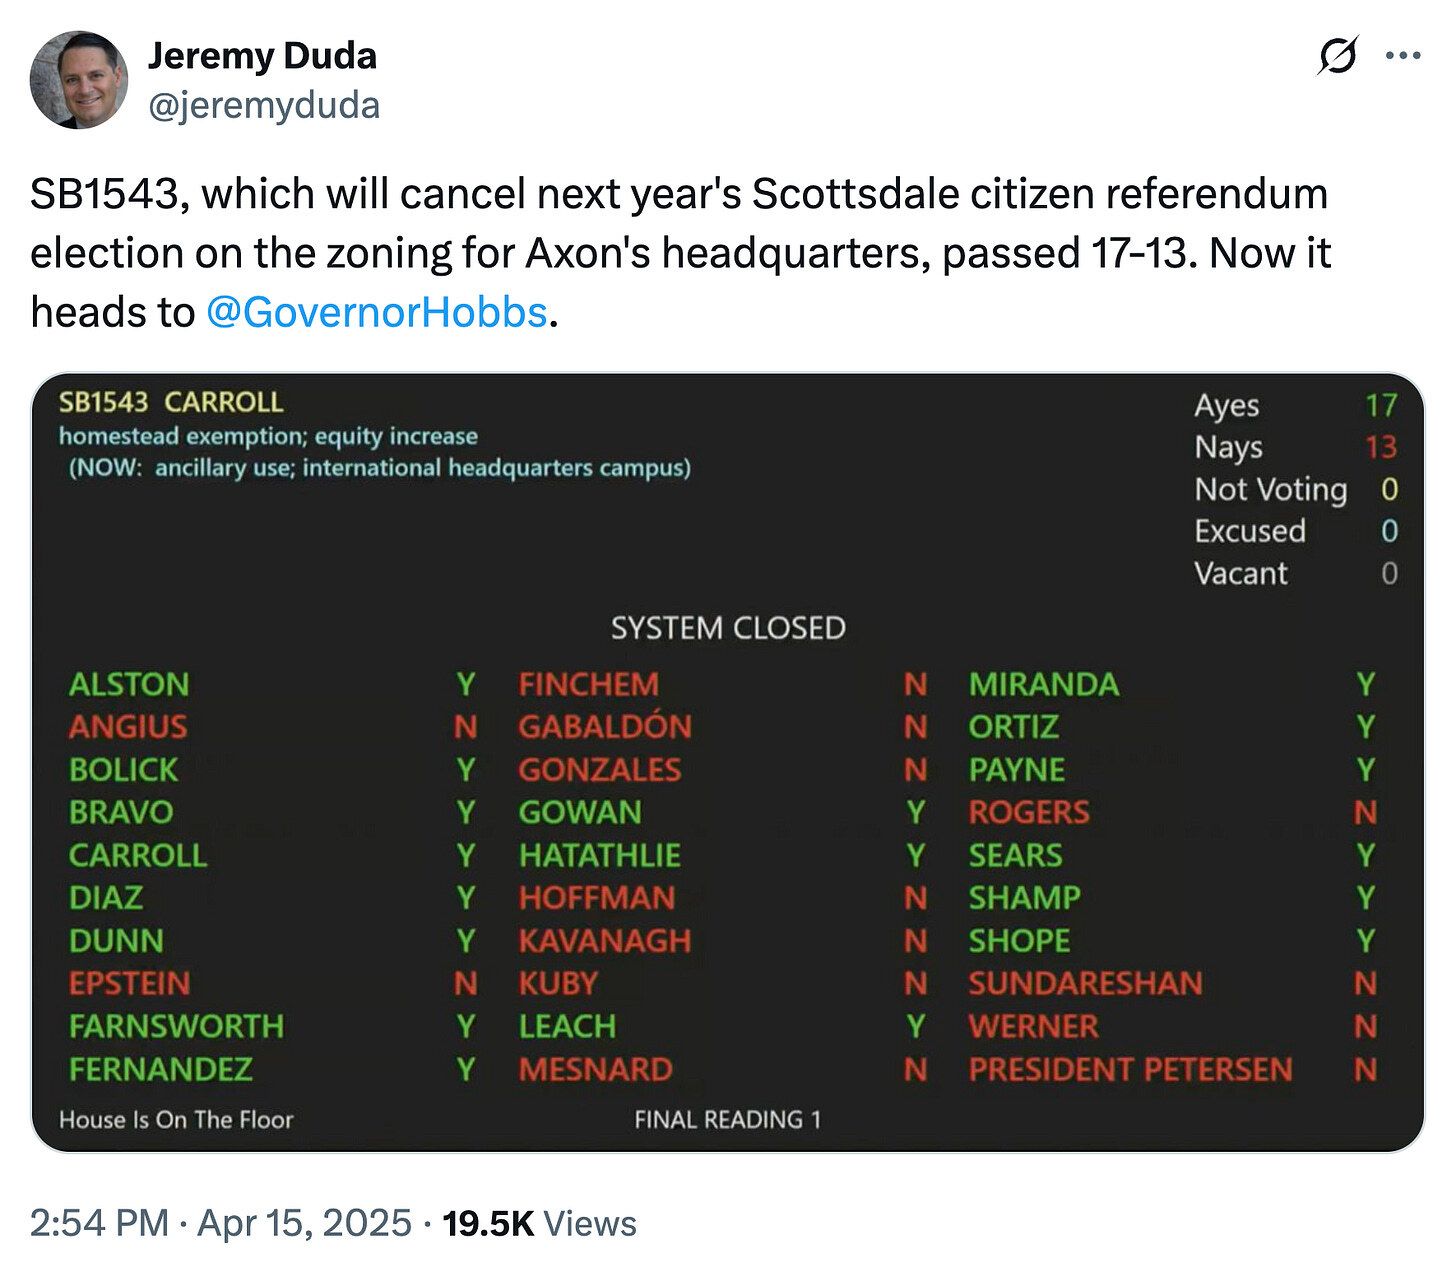This screenshot has height=1277, width=1456.
Task: Click the Ayes 17 count in image
Action: [1295, 405]
